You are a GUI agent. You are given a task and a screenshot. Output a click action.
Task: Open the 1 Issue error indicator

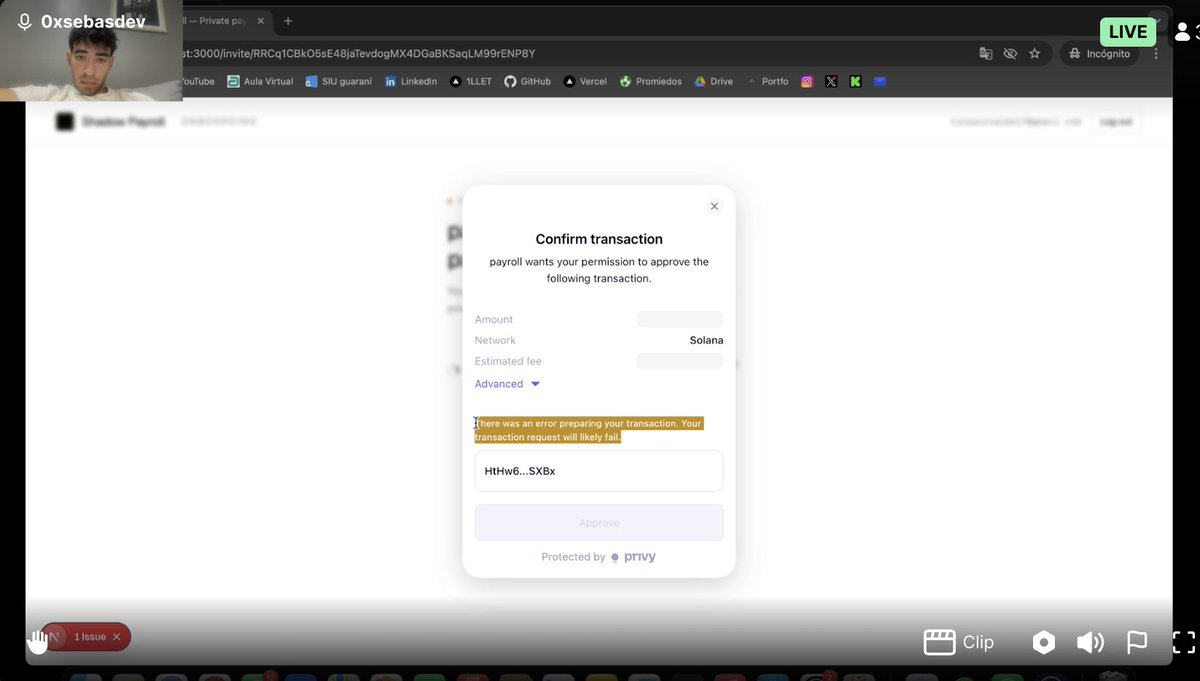(89, 637)
